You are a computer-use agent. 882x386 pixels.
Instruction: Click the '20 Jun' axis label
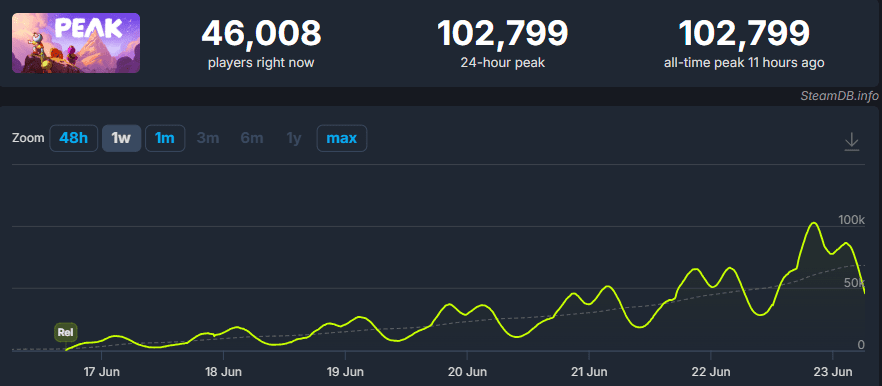click(467, 372)
